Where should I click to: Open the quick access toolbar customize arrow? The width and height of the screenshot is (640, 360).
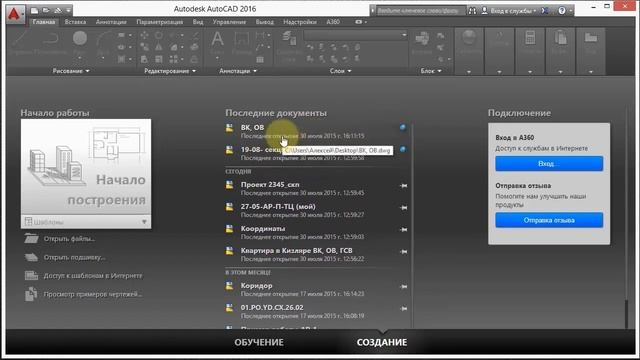(x=69, y=10)
